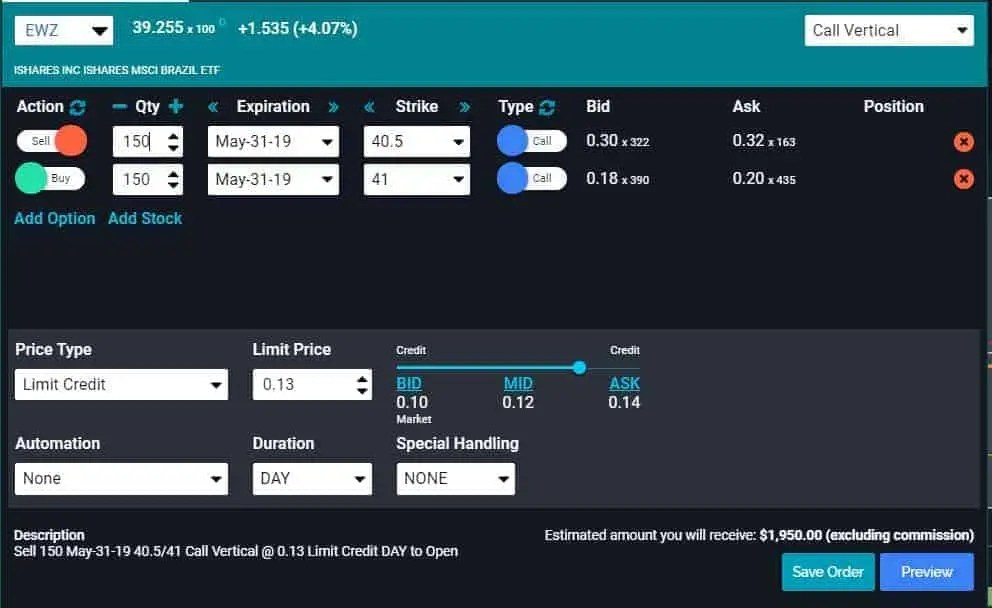The image size is (992, 608).
Task: Increase quantity using the plus icon
Action: coord(176,107)
